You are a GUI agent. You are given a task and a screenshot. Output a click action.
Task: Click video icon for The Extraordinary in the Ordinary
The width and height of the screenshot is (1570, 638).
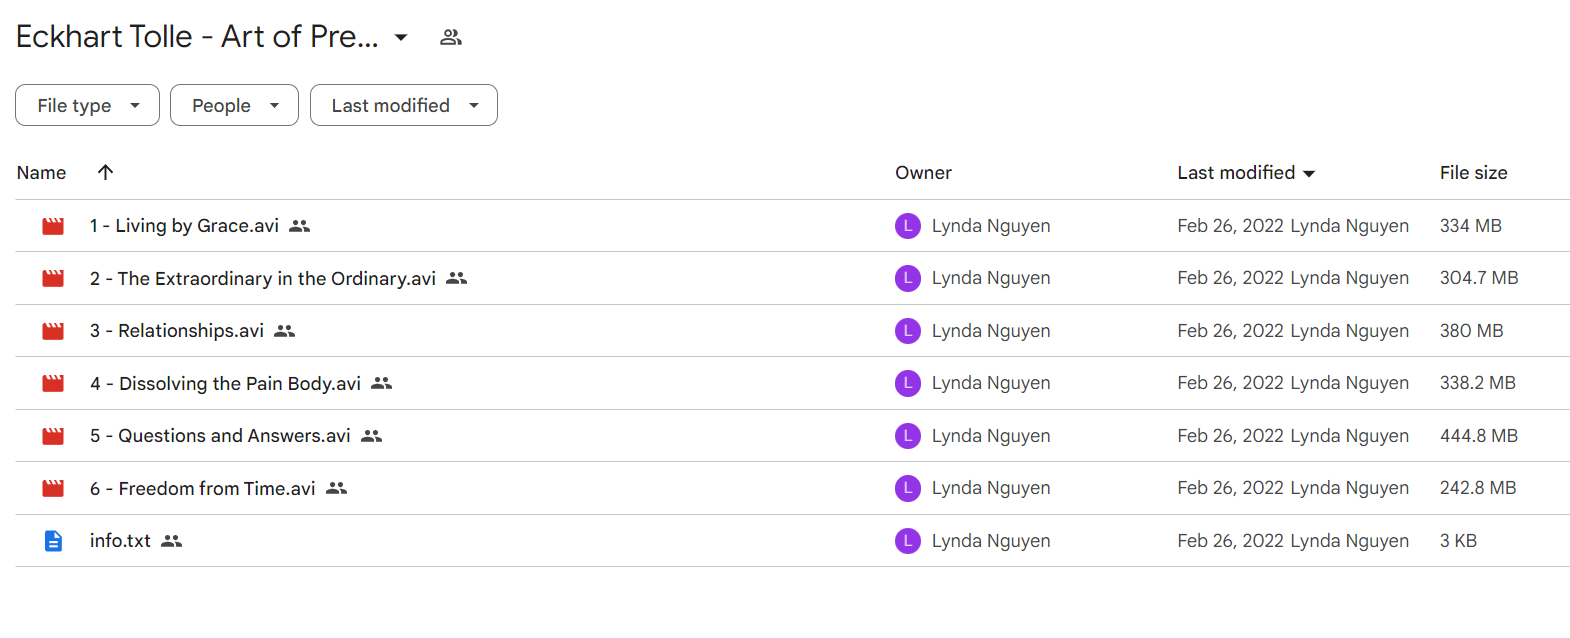[53, 278]
